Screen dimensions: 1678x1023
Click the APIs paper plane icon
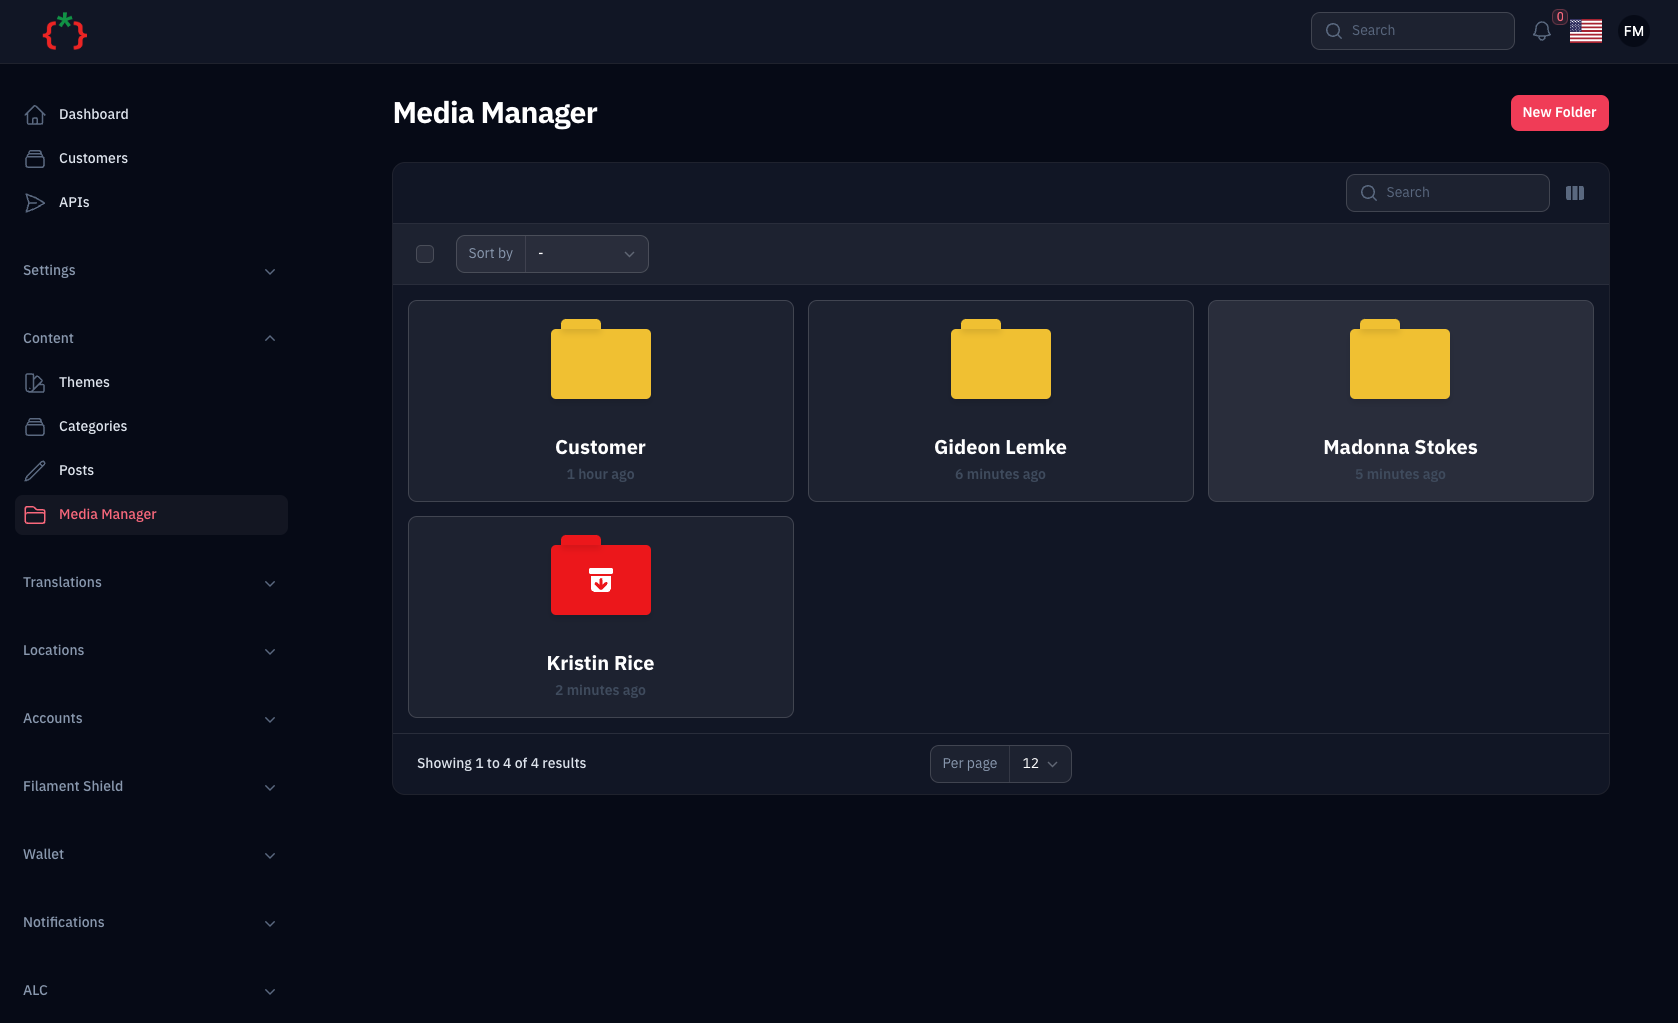35,203
